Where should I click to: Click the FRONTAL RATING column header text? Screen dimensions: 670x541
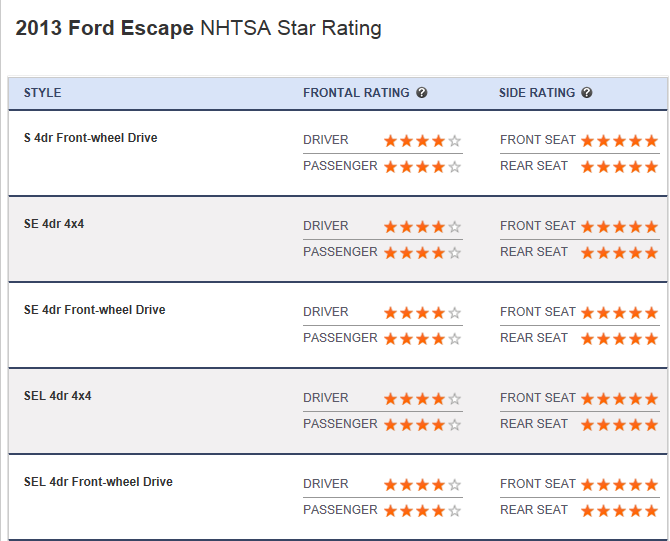[356, 93]
